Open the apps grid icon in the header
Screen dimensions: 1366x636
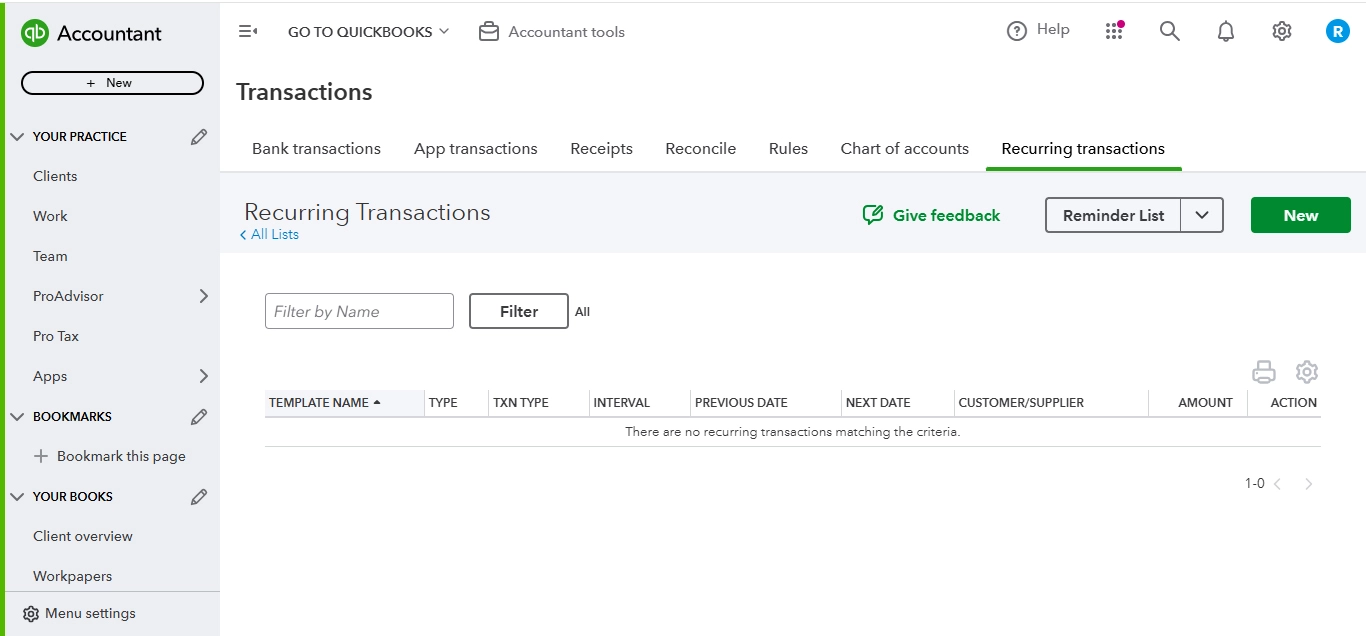[1114, 31]
